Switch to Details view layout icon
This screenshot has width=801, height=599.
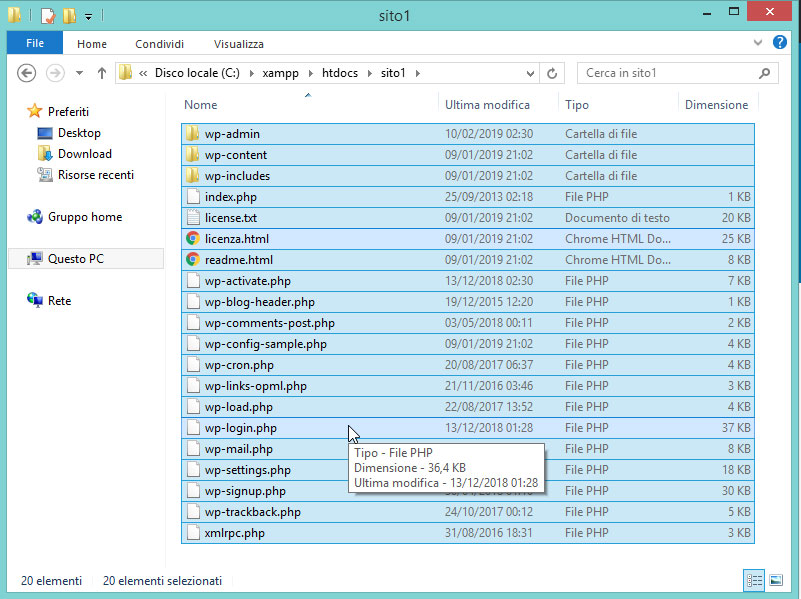click(755, 580)
